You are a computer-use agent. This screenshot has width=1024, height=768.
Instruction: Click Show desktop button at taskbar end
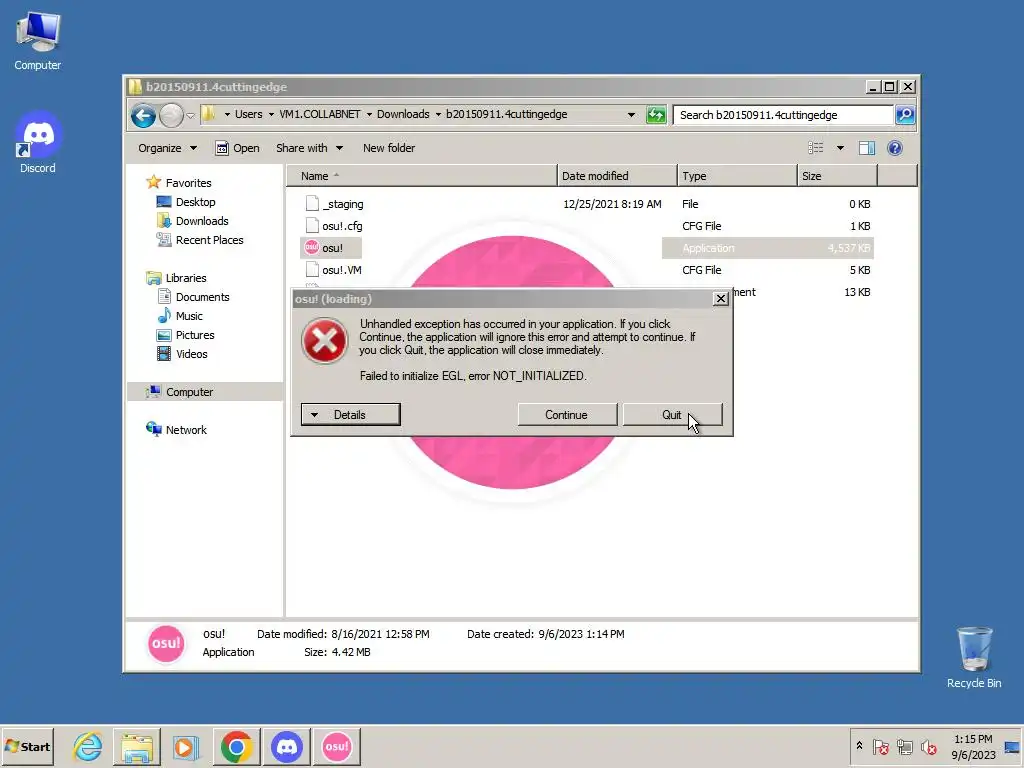[1013, 746]
